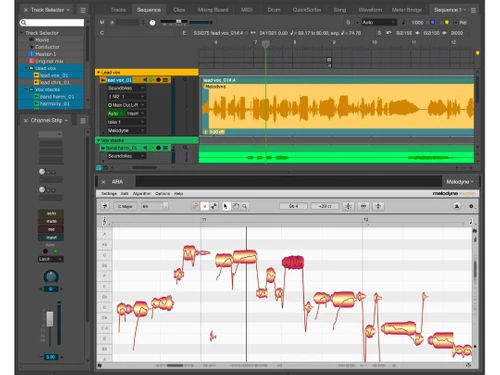Open the Sequence window mini-menu icon
The image size is (500, 375).
click(x=473, y=10)
